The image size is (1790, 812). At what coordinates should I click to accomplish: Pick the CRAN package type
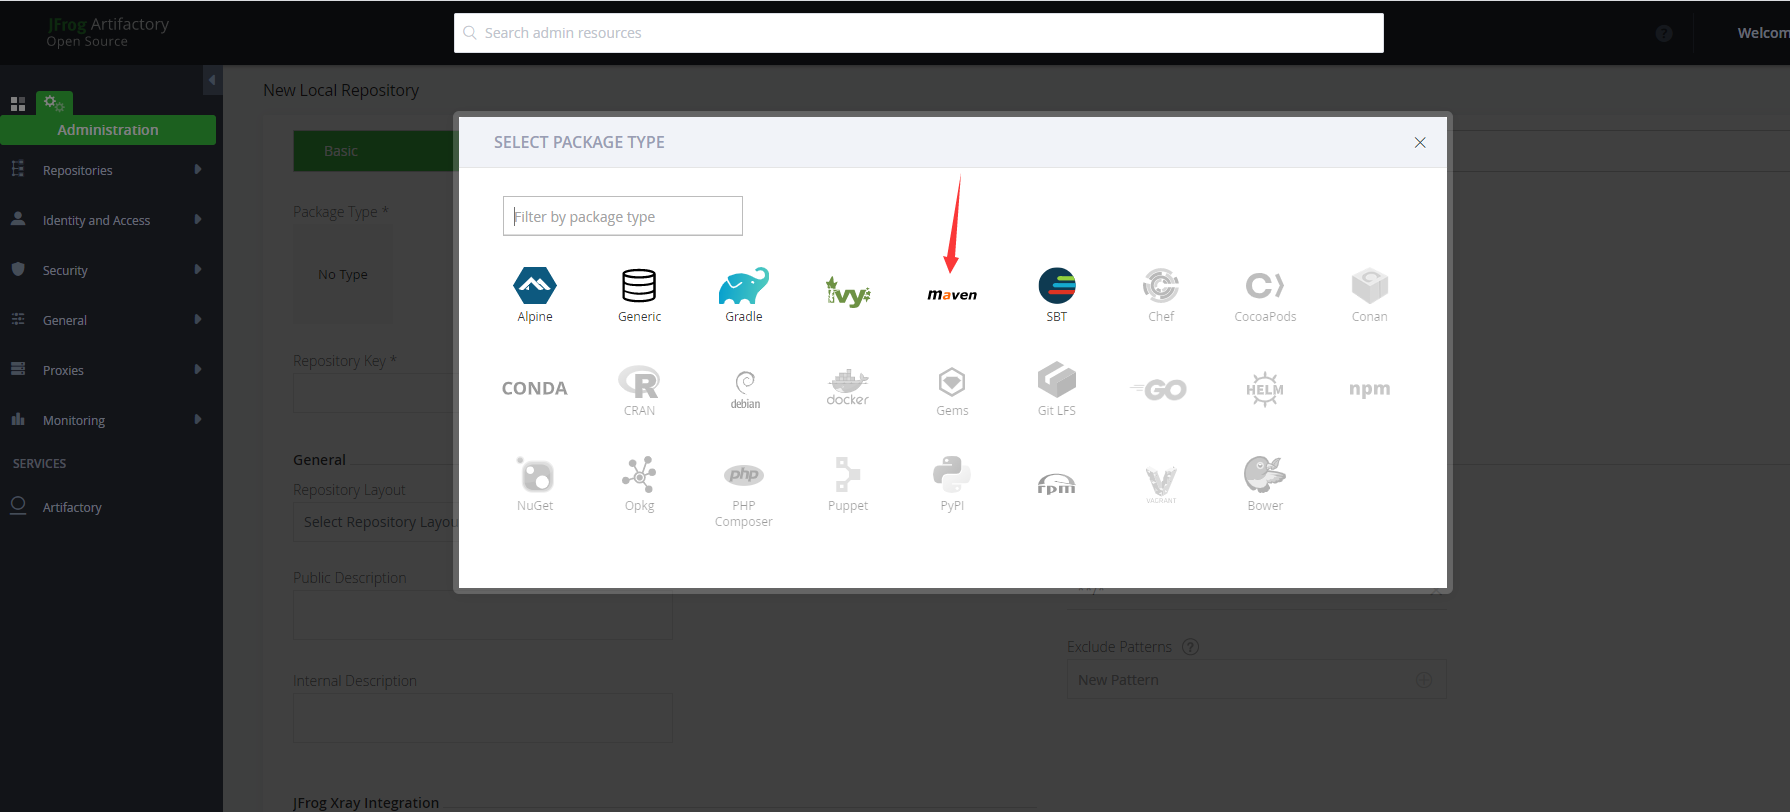pyautogui.click(x=639, y=390)
